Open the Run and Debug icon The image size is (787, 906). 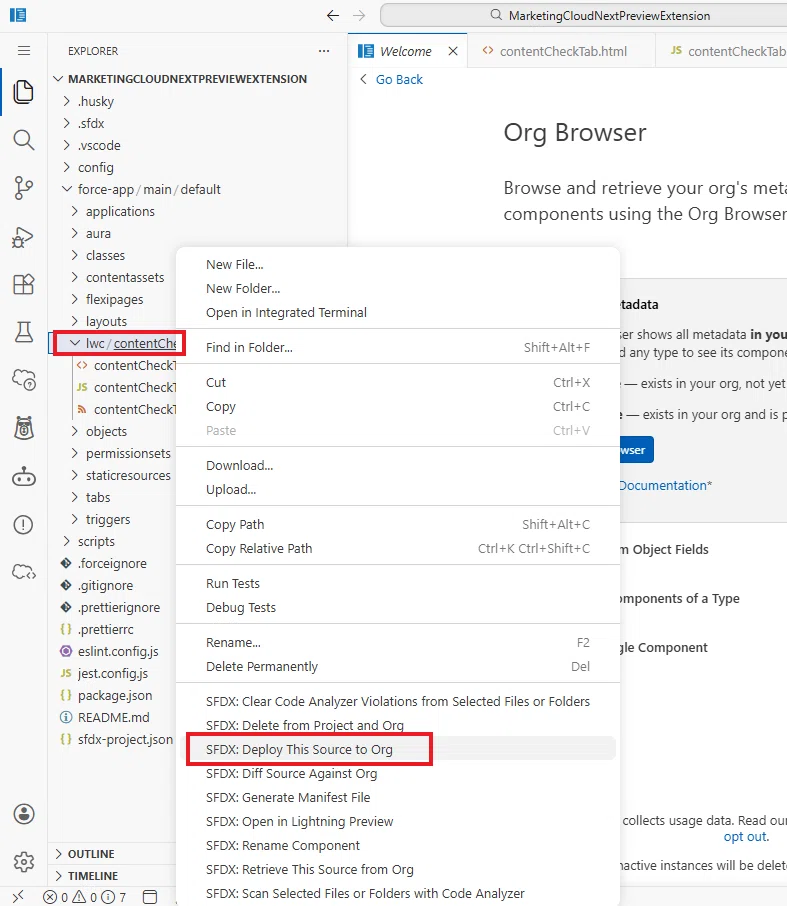24,236
